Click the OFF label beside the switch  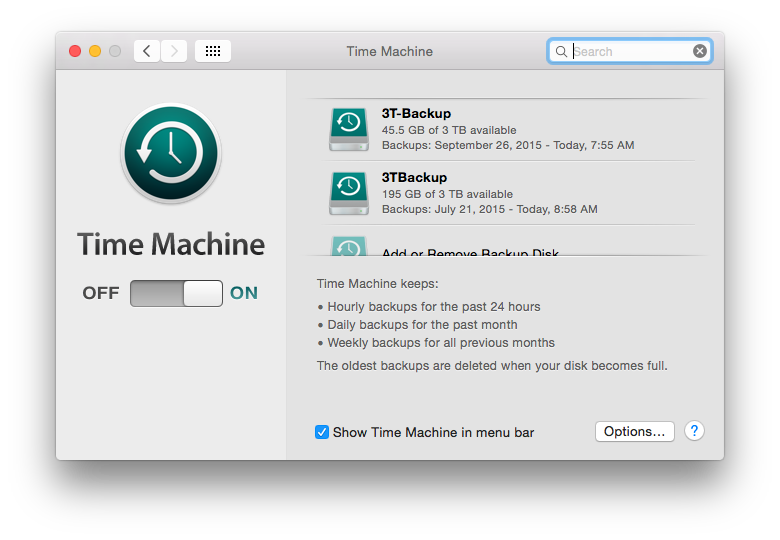(101, 293)
